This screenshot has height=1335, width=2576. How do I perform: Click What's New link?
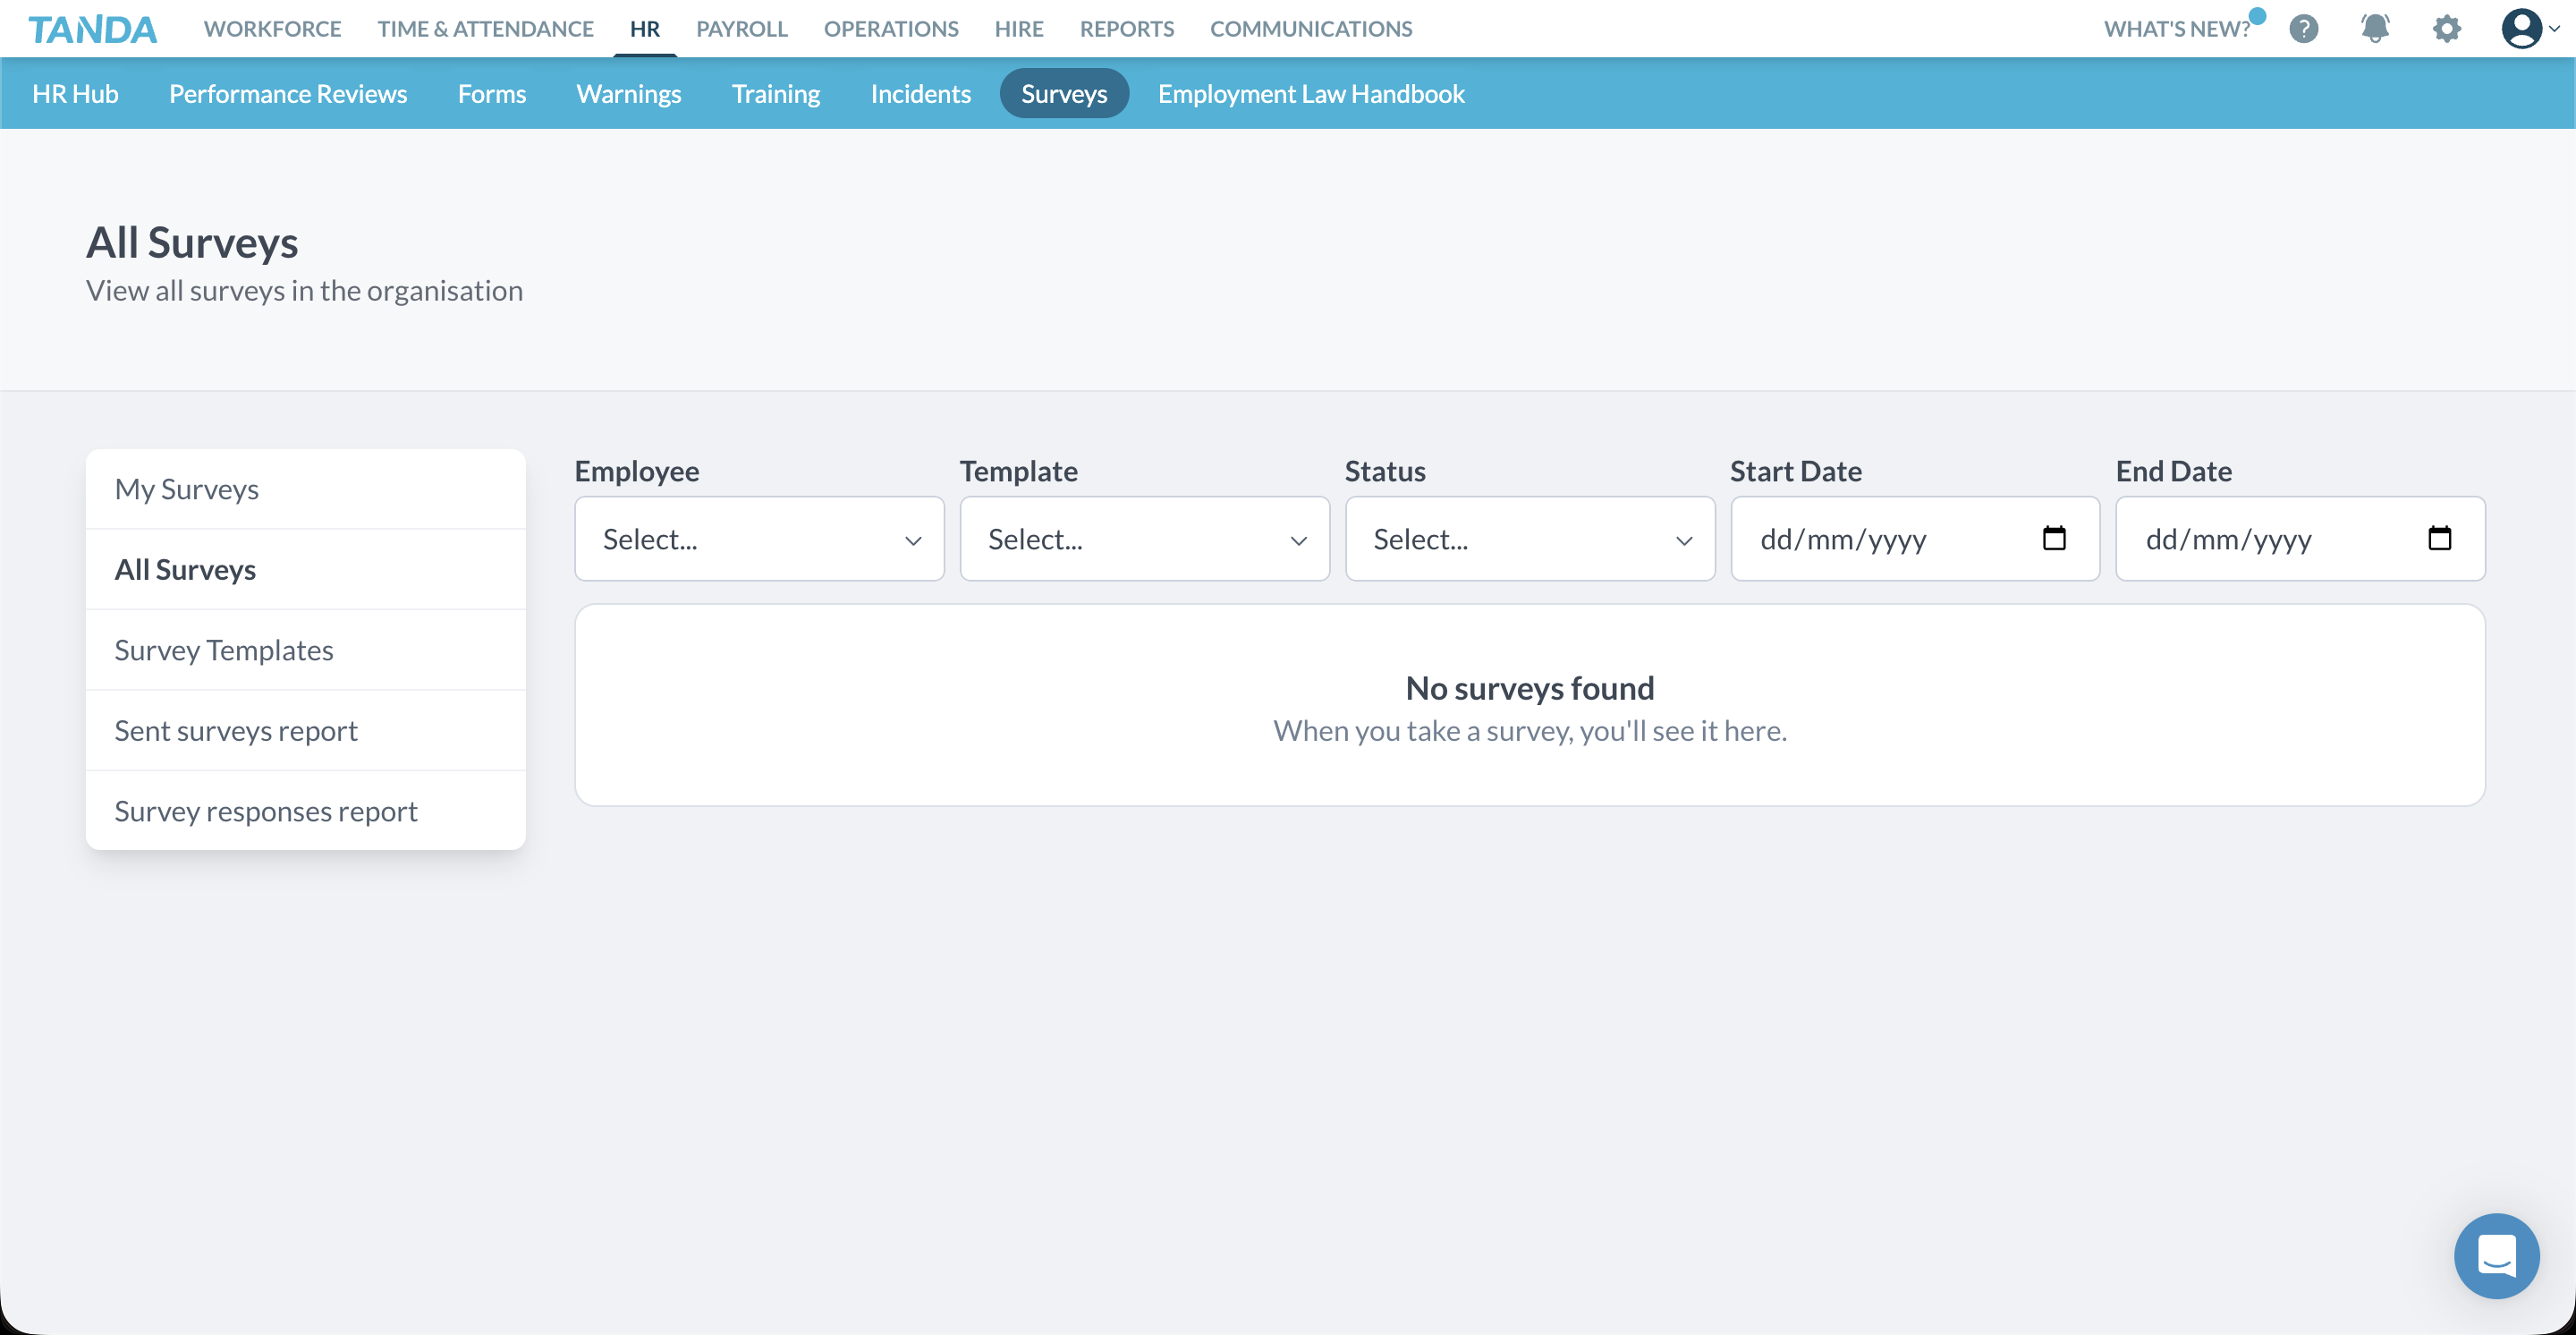click(x=2176, y=29)
